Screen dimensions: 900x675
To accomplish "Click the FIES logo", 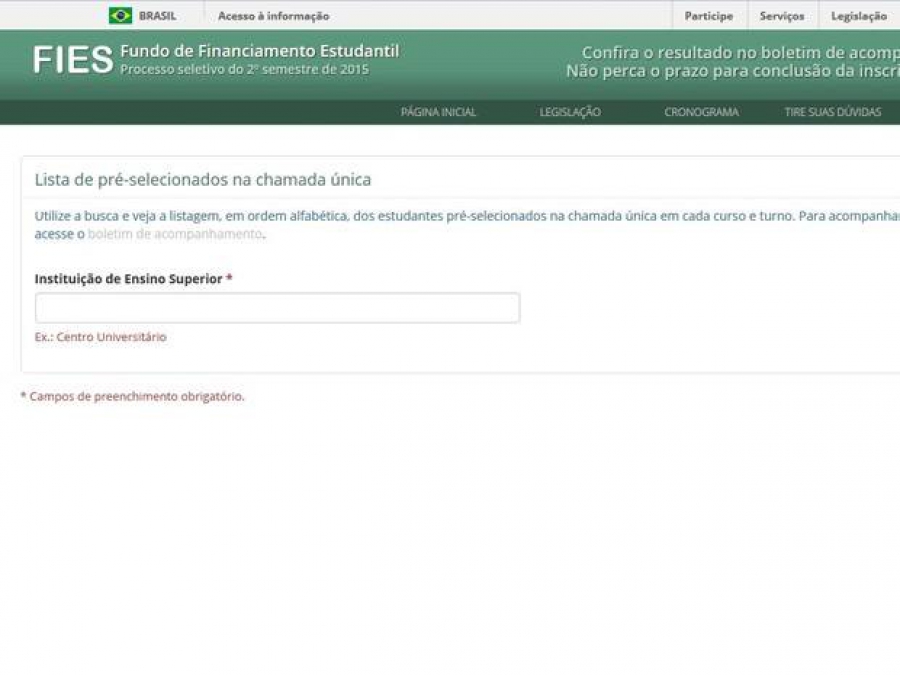I will [73, 60].
